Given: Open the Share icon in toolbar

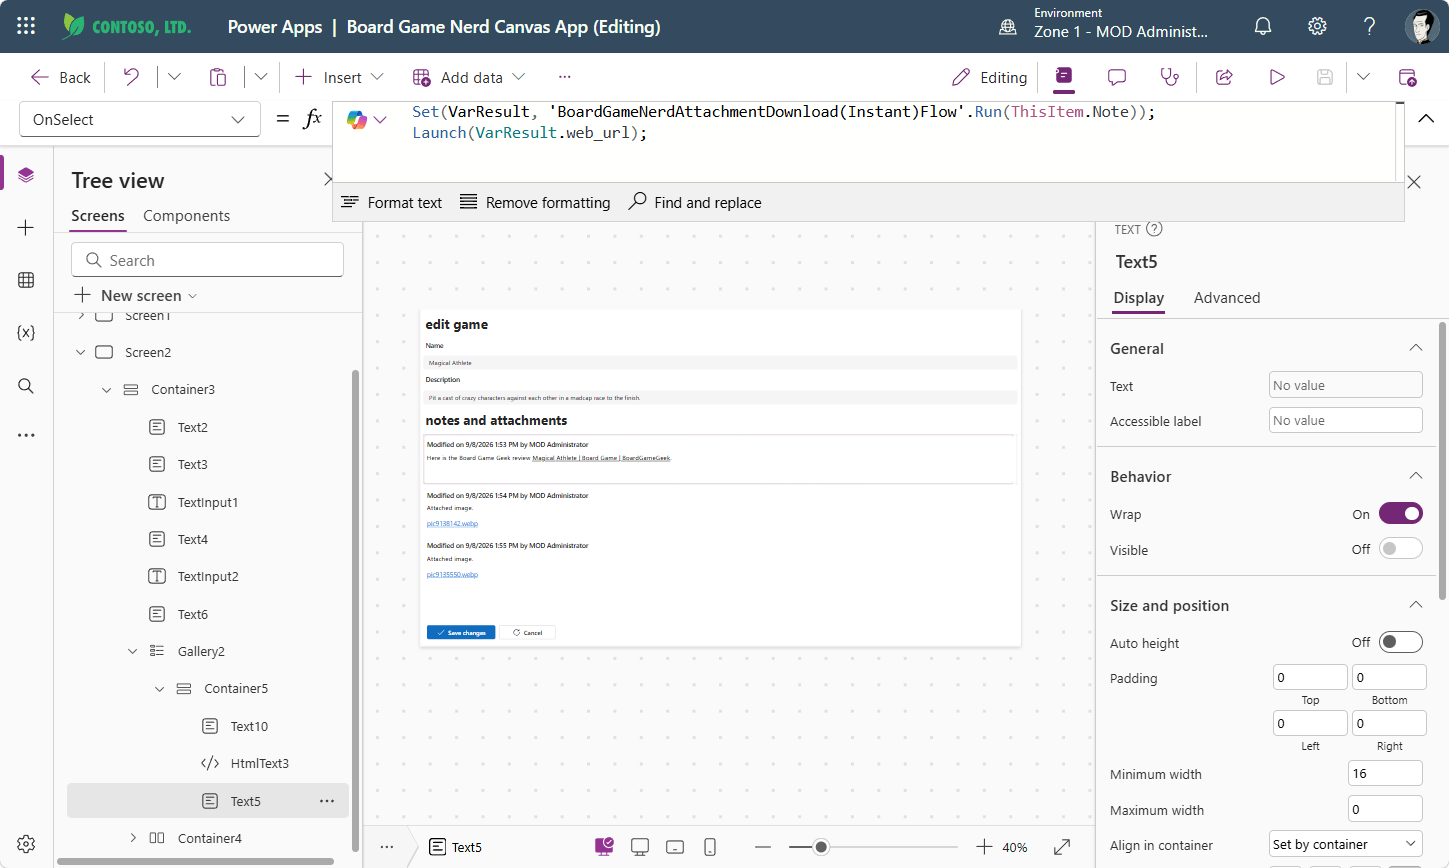Looking at the screenshot, I should click(1224, 77).
